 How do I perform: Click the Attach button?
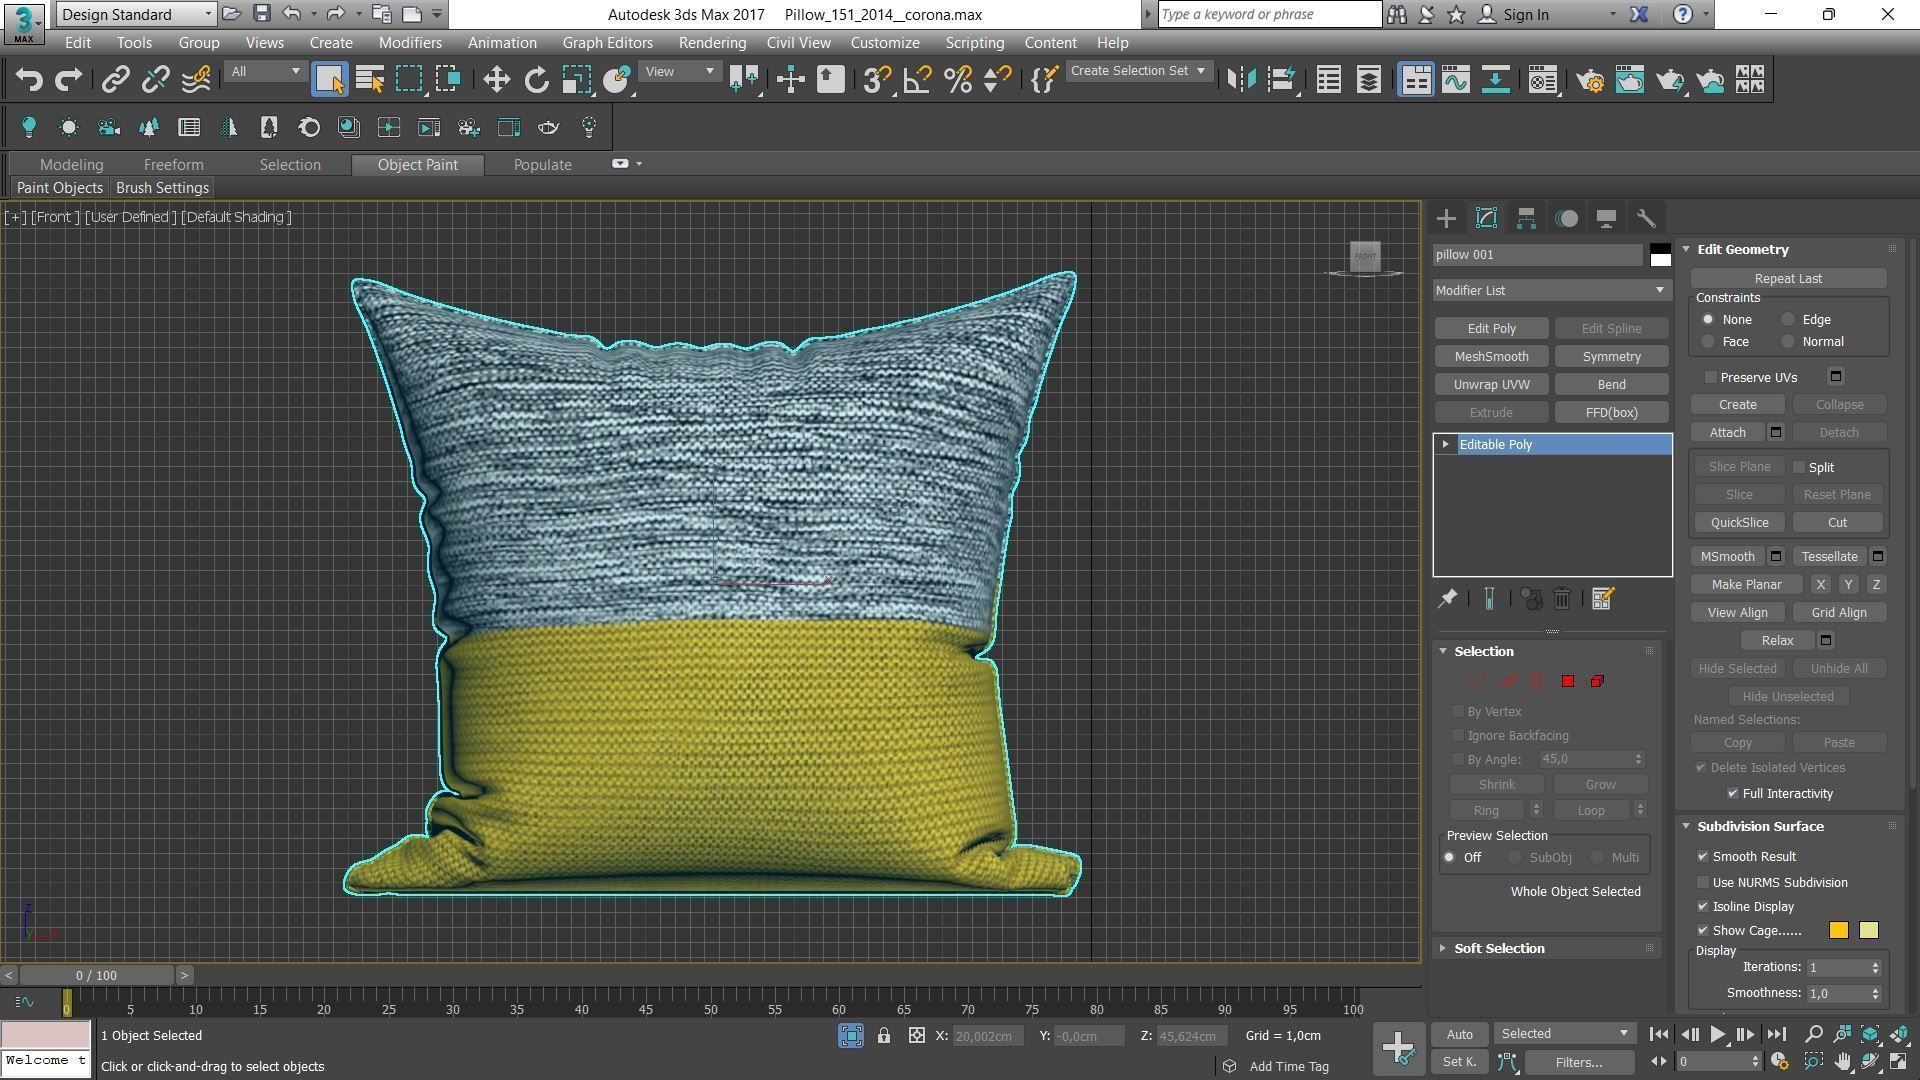[1727, 433]
